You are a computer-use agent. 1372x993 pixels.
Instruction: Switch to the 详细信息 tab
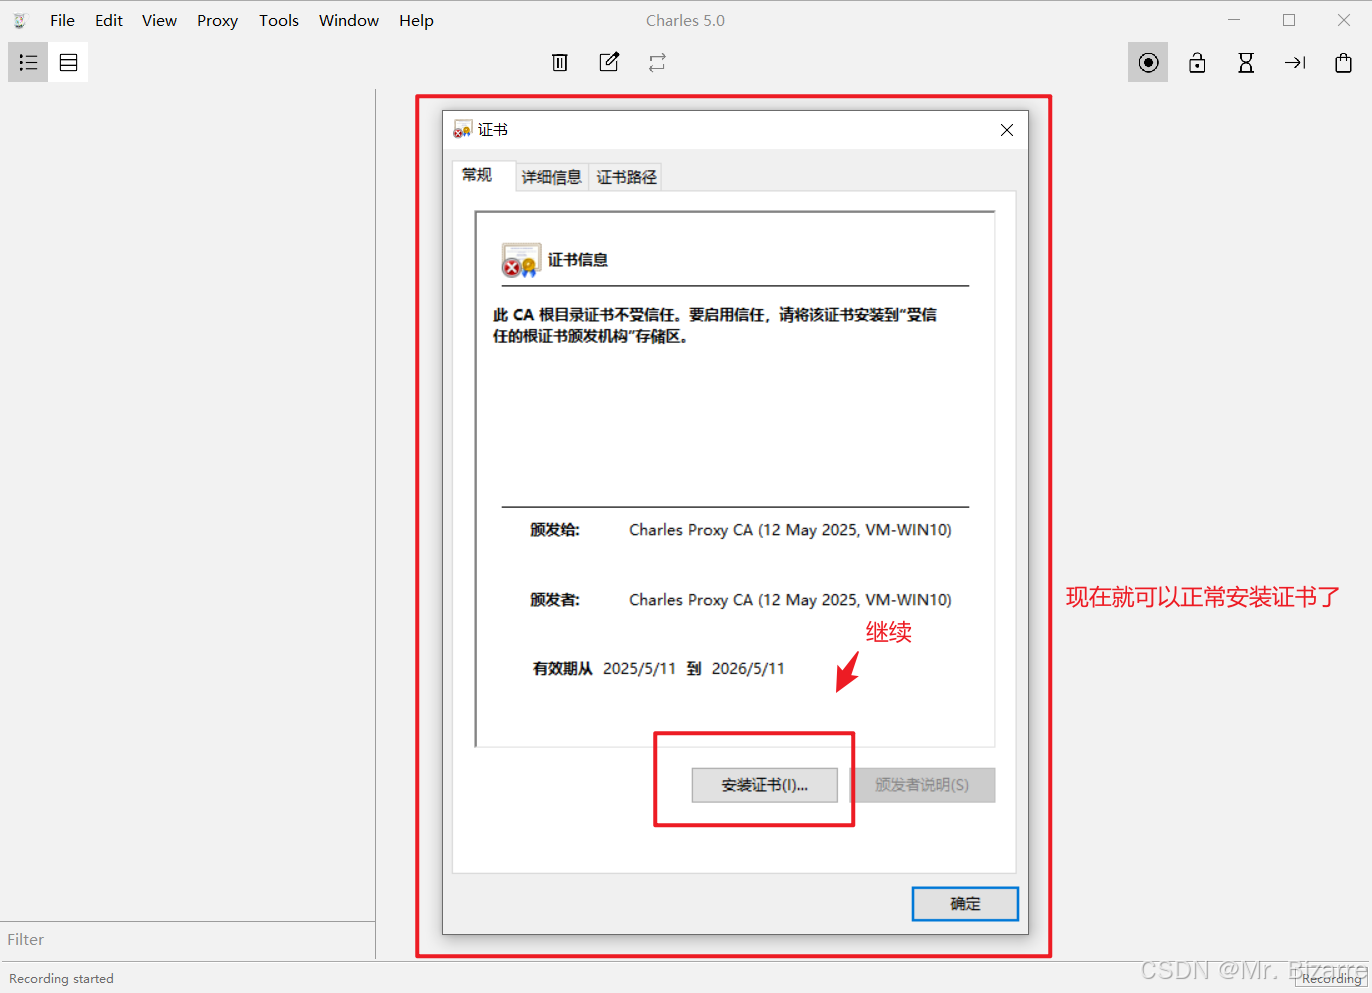point(551,177)
